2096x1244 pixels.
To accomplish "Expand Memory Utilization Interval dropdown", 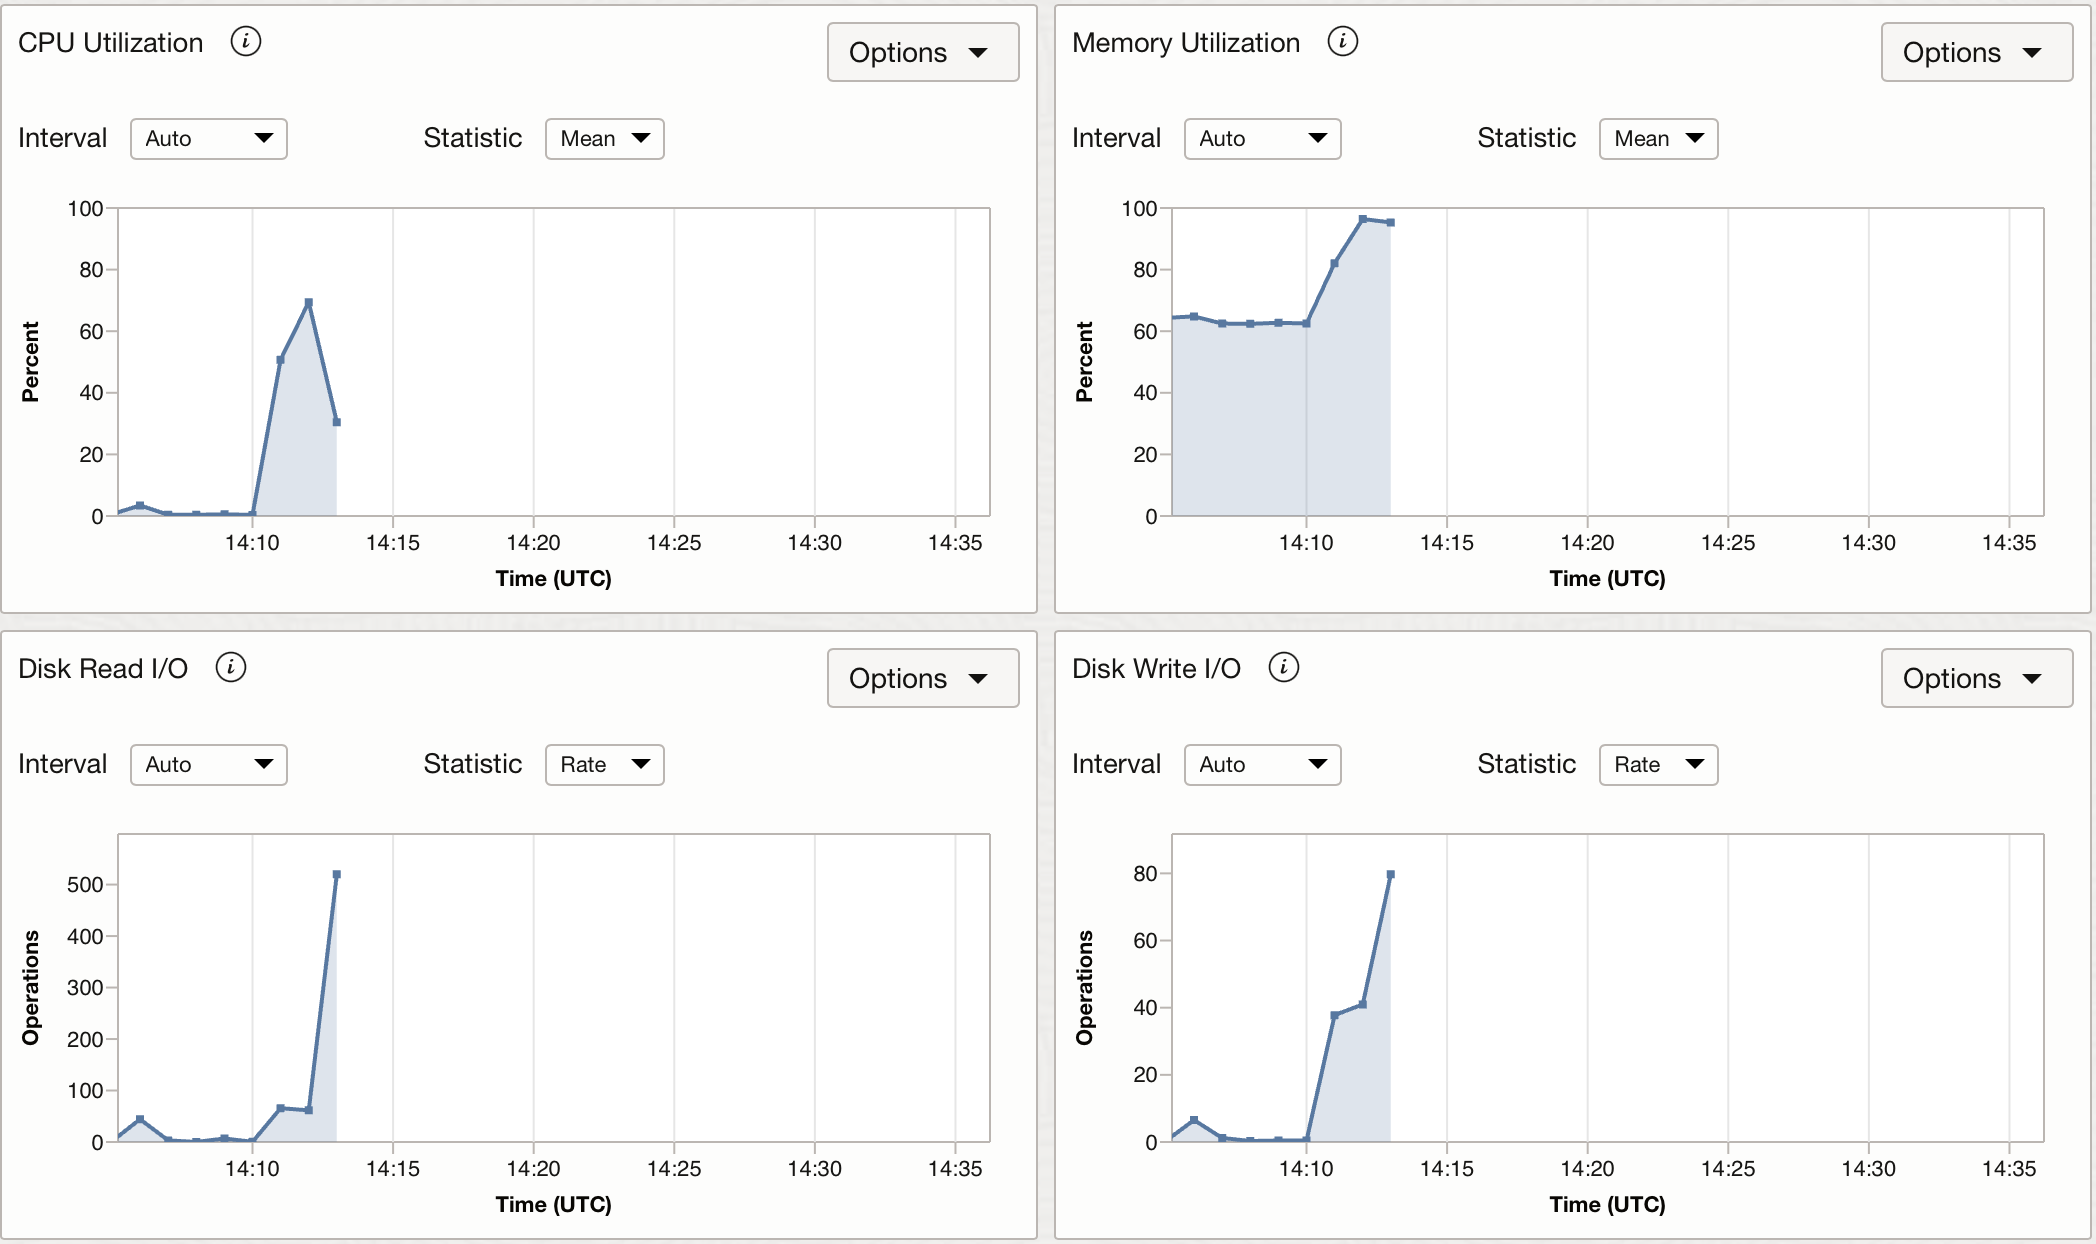I will coord(1262,139).
